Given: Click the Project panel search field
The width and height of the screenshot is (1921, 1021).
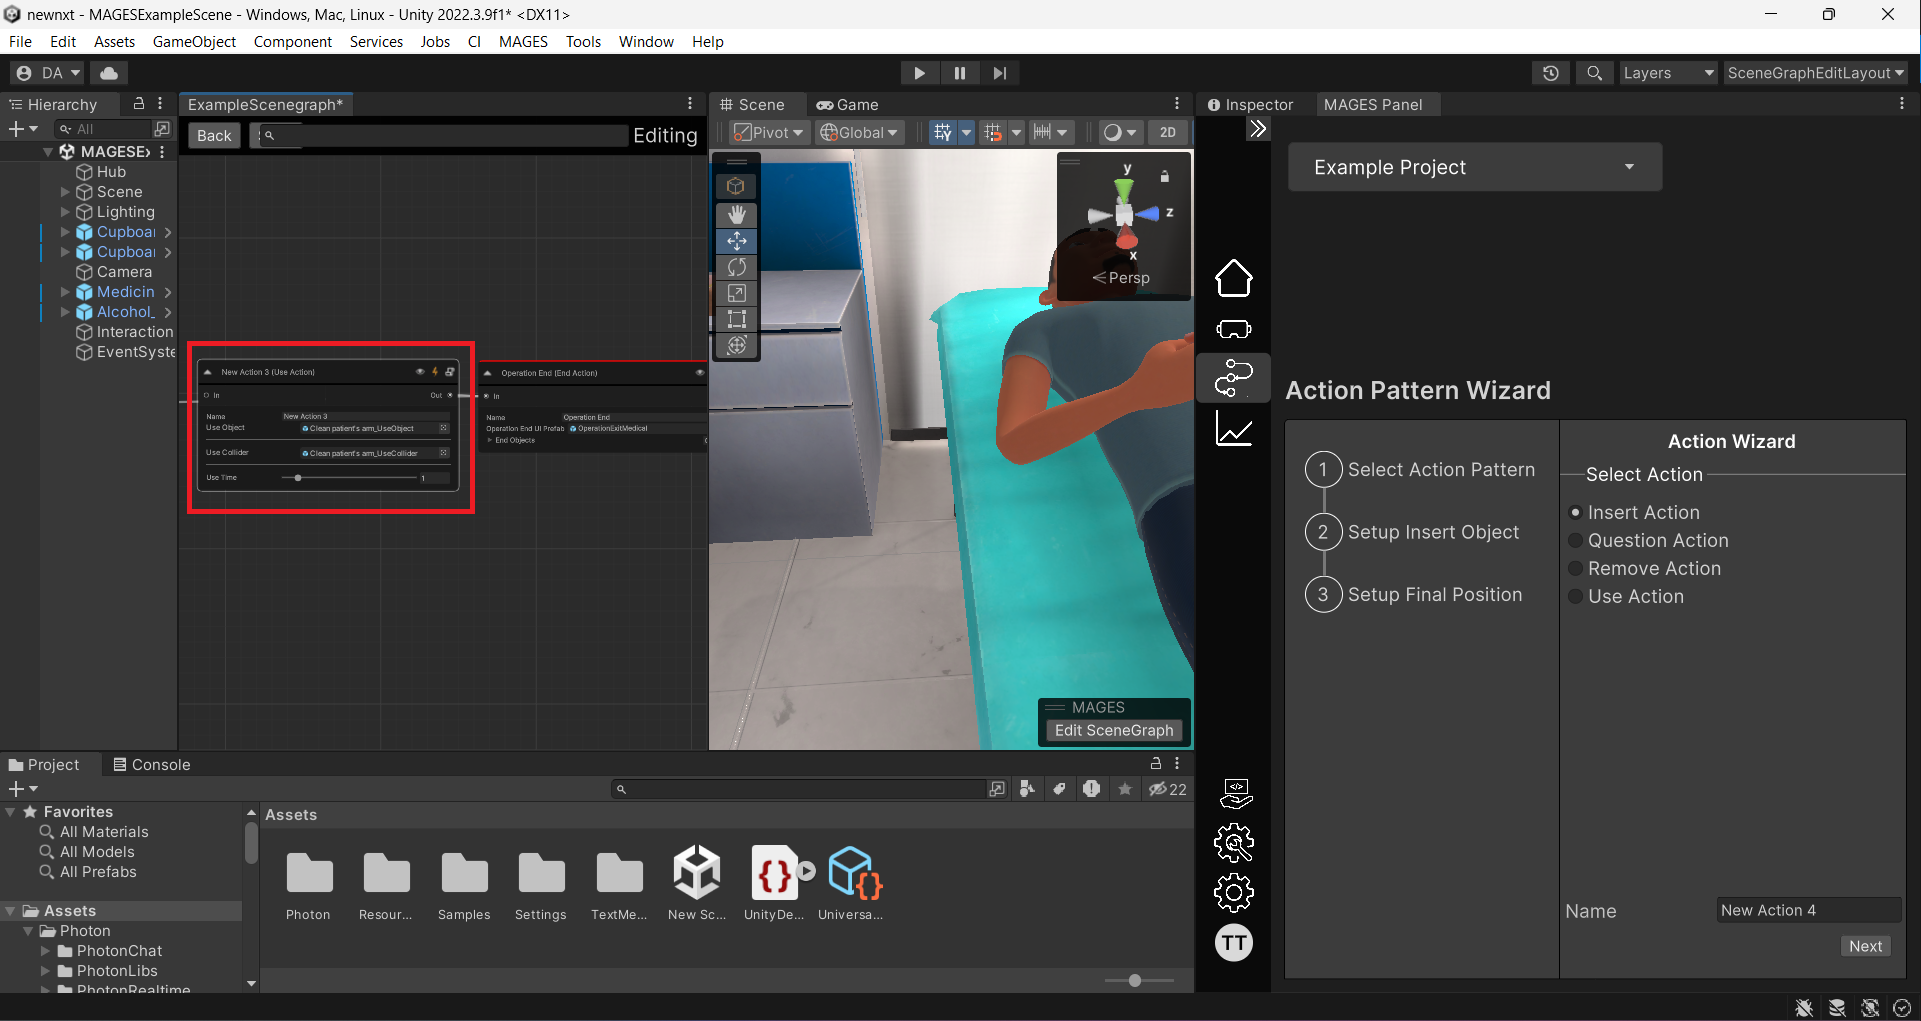Looking at the screenshot, I should tap(798, 789).
